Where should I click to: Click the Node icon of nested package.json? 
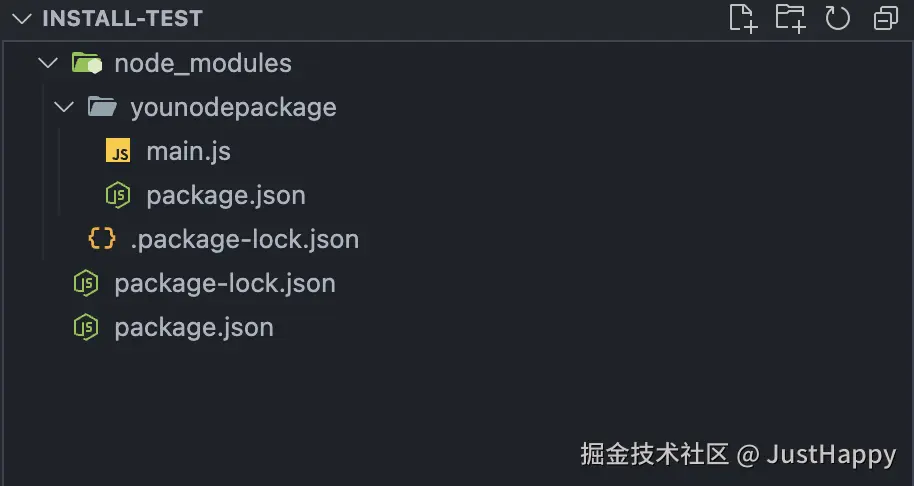click(119, 195)
